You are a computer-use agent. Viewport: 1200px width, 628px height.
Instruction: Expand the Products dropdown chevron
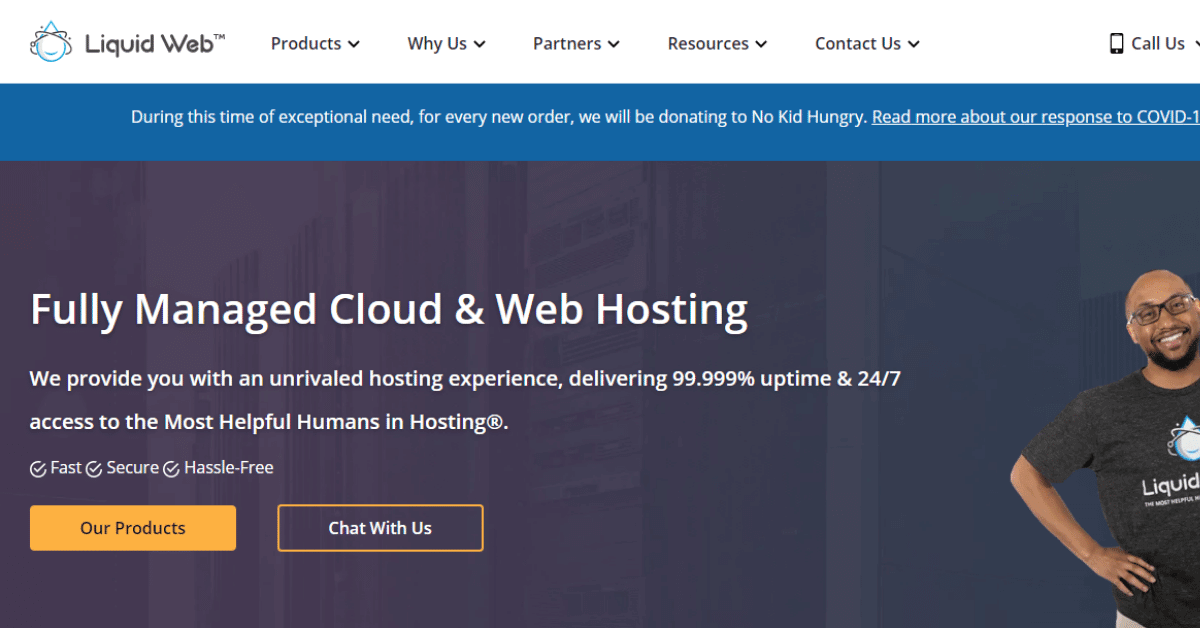click(354, 44)
